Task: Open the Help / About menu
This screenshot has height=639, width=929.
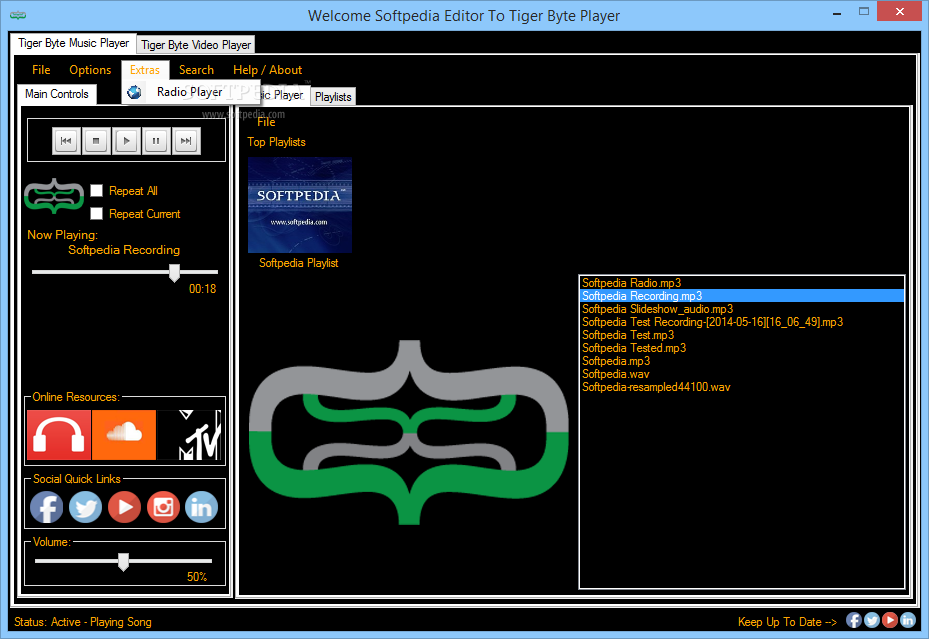Action: pyautogui.click(x=267, y=70)
